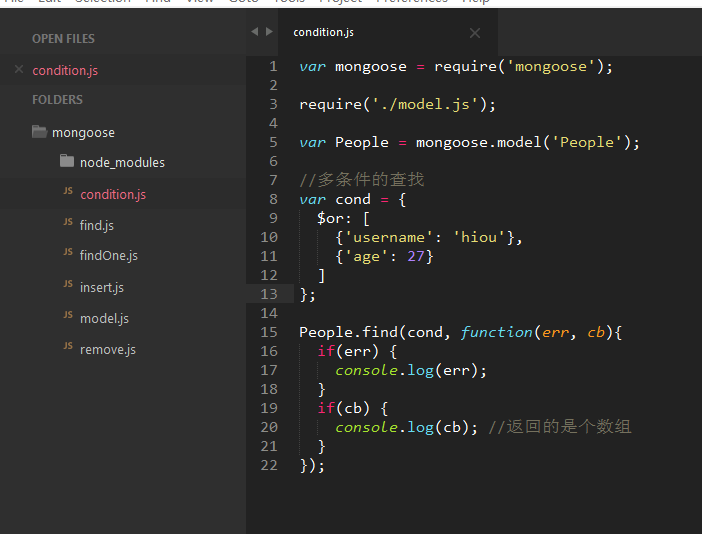702x534 pixels.
Task: Click JS icon beside model.js
Action: click(x=68, y=315)
